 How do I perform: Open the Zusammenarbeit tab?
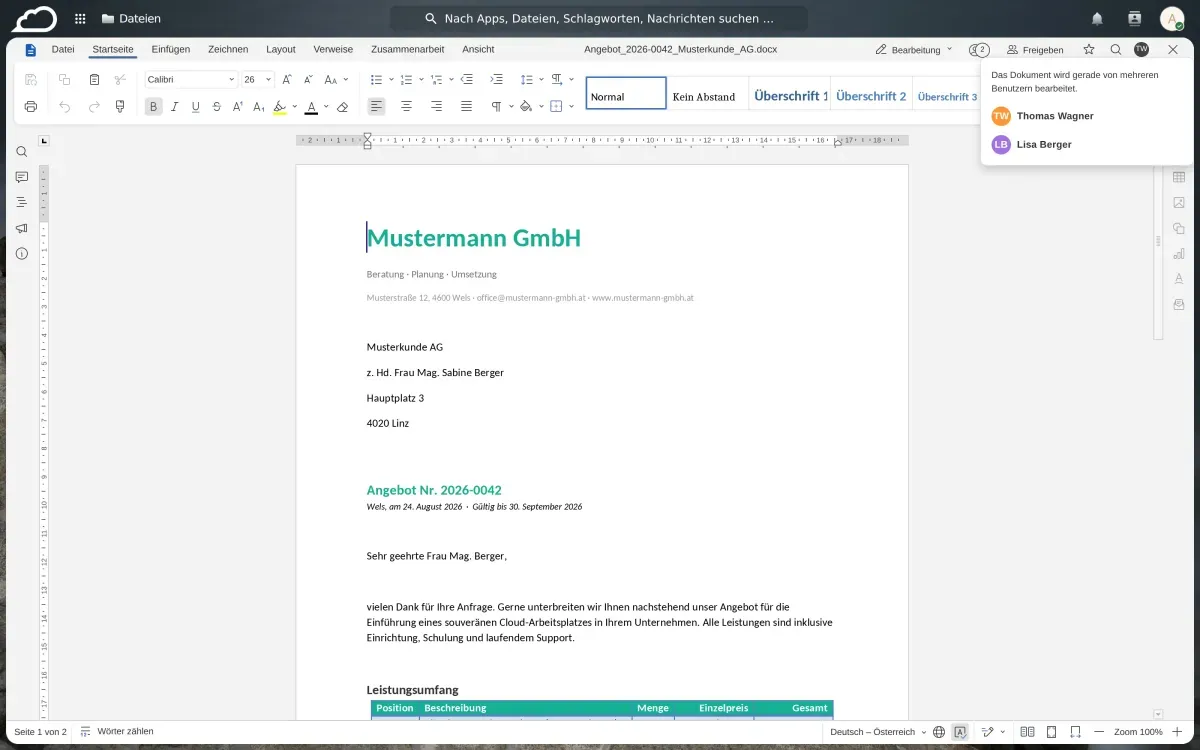pos(407,49)
